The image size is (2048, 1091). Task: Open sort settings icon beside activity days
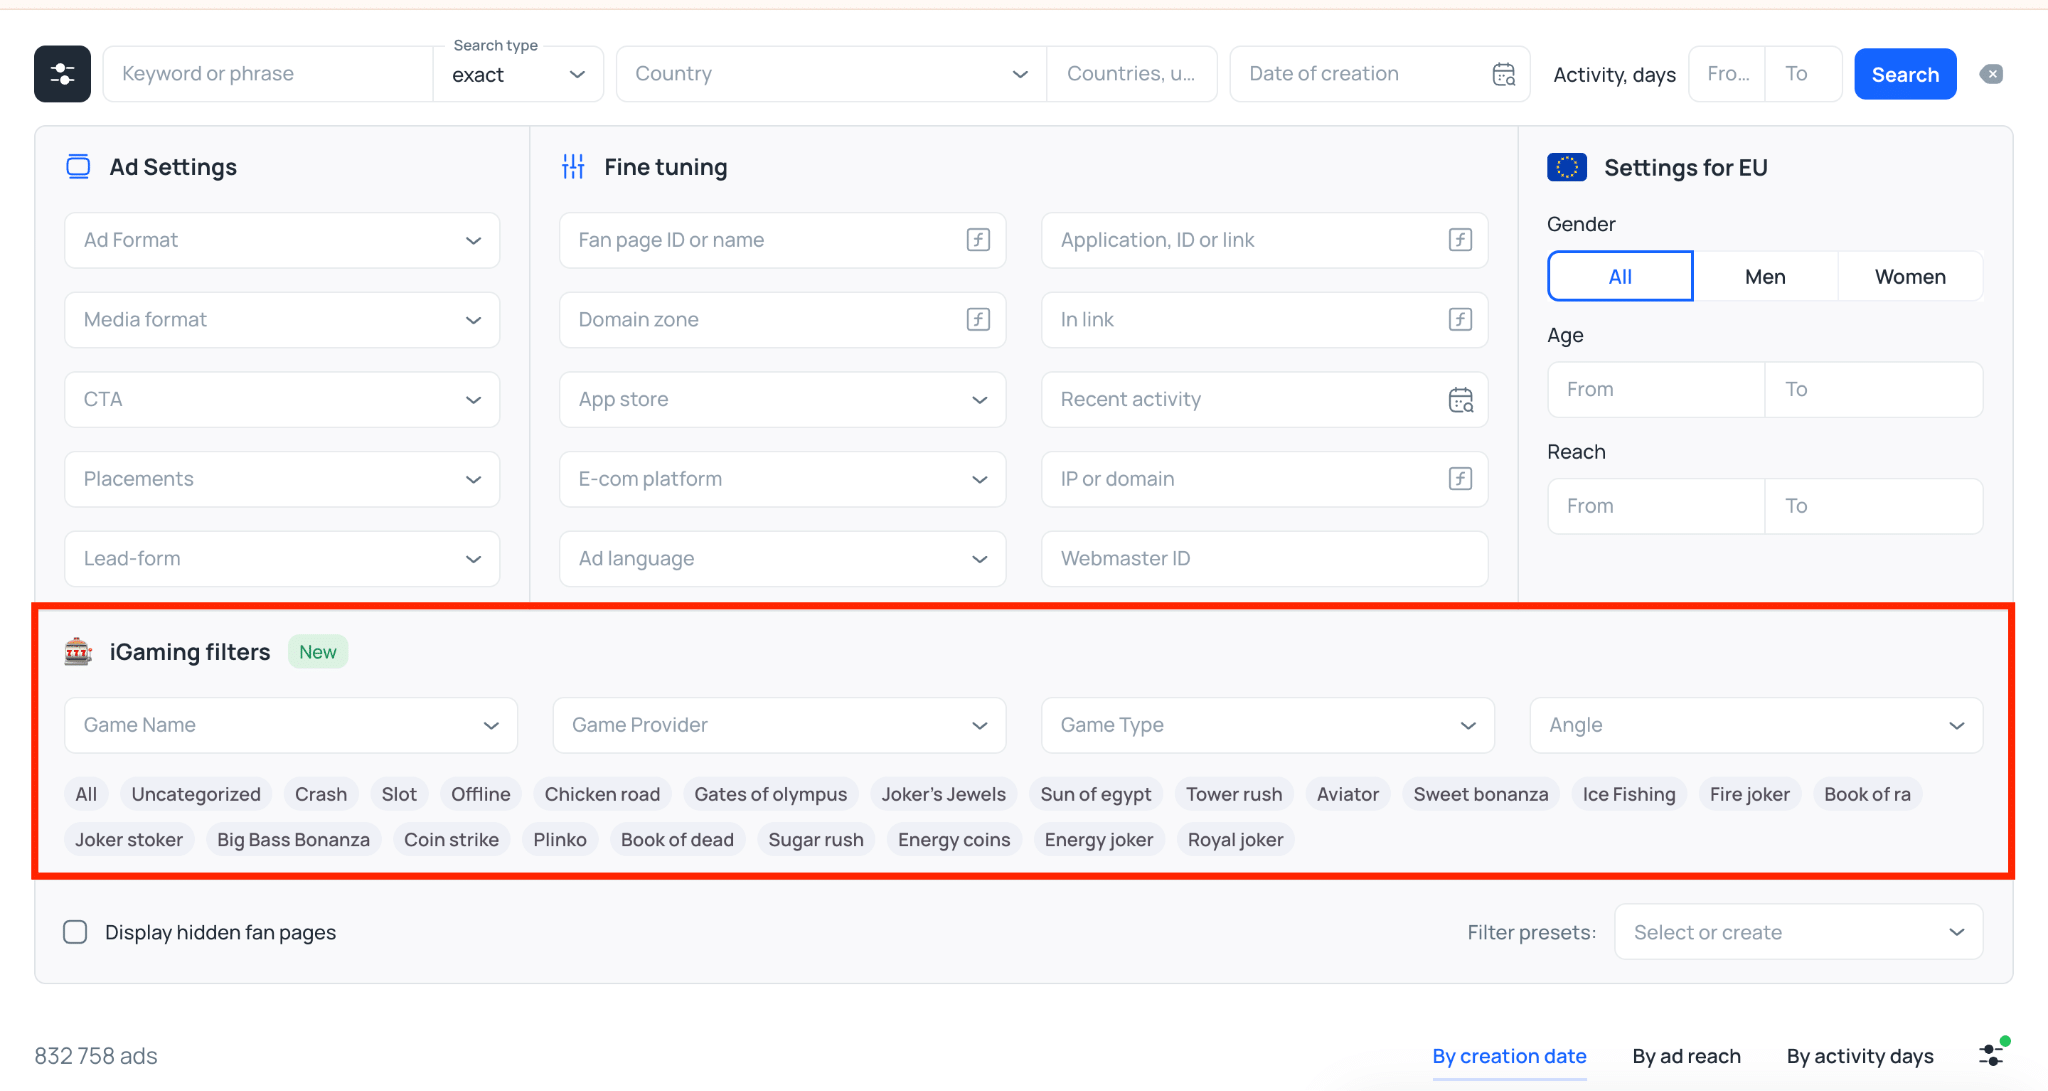(1993, 1054)
